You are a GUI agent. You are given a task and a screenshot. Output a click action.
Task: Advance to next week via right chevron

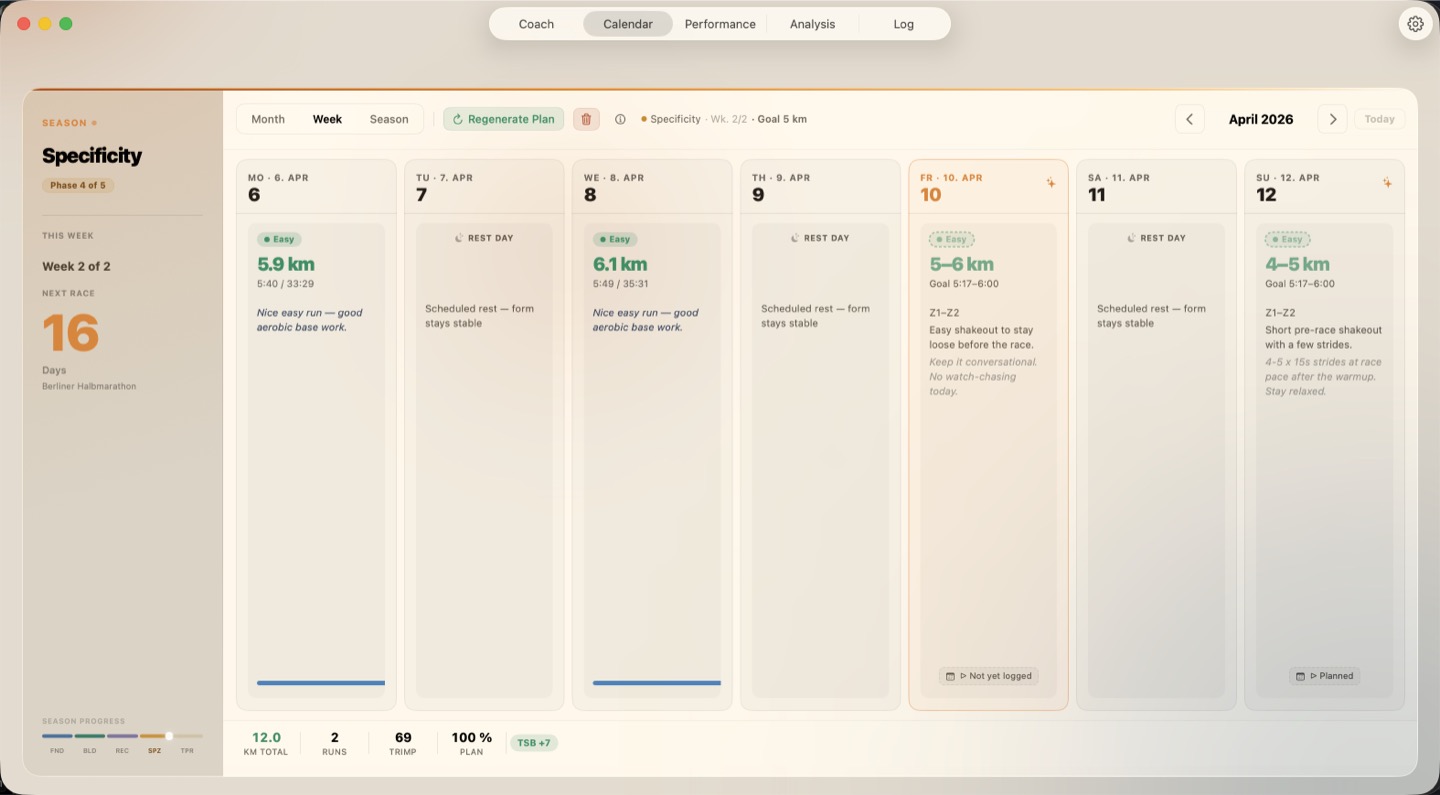(x=1332, y=118)
